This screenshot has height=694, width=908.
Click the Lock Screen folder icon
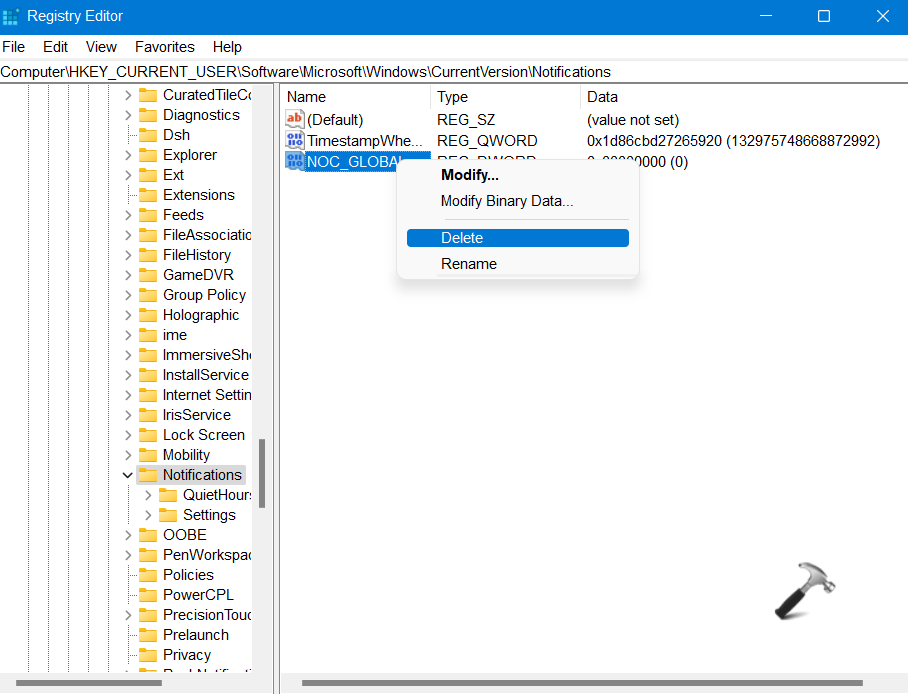tap(148, 435)
